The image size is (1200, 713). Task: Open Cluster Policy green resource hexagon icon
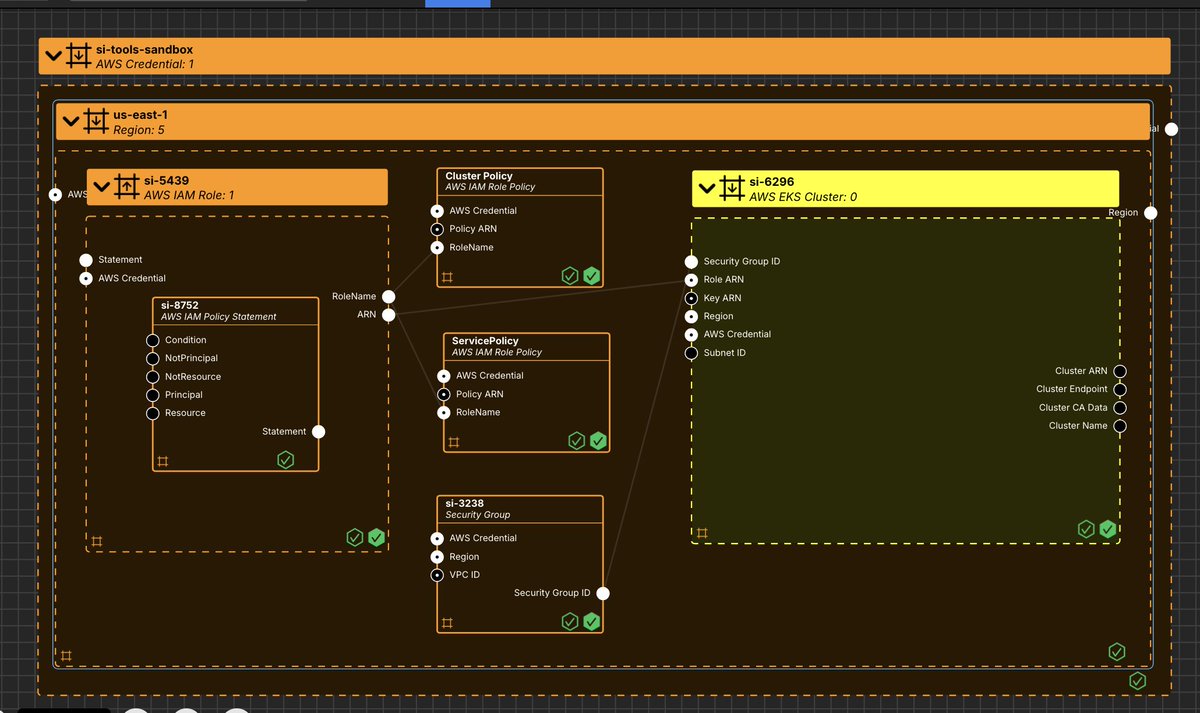[x=592, y=276]
